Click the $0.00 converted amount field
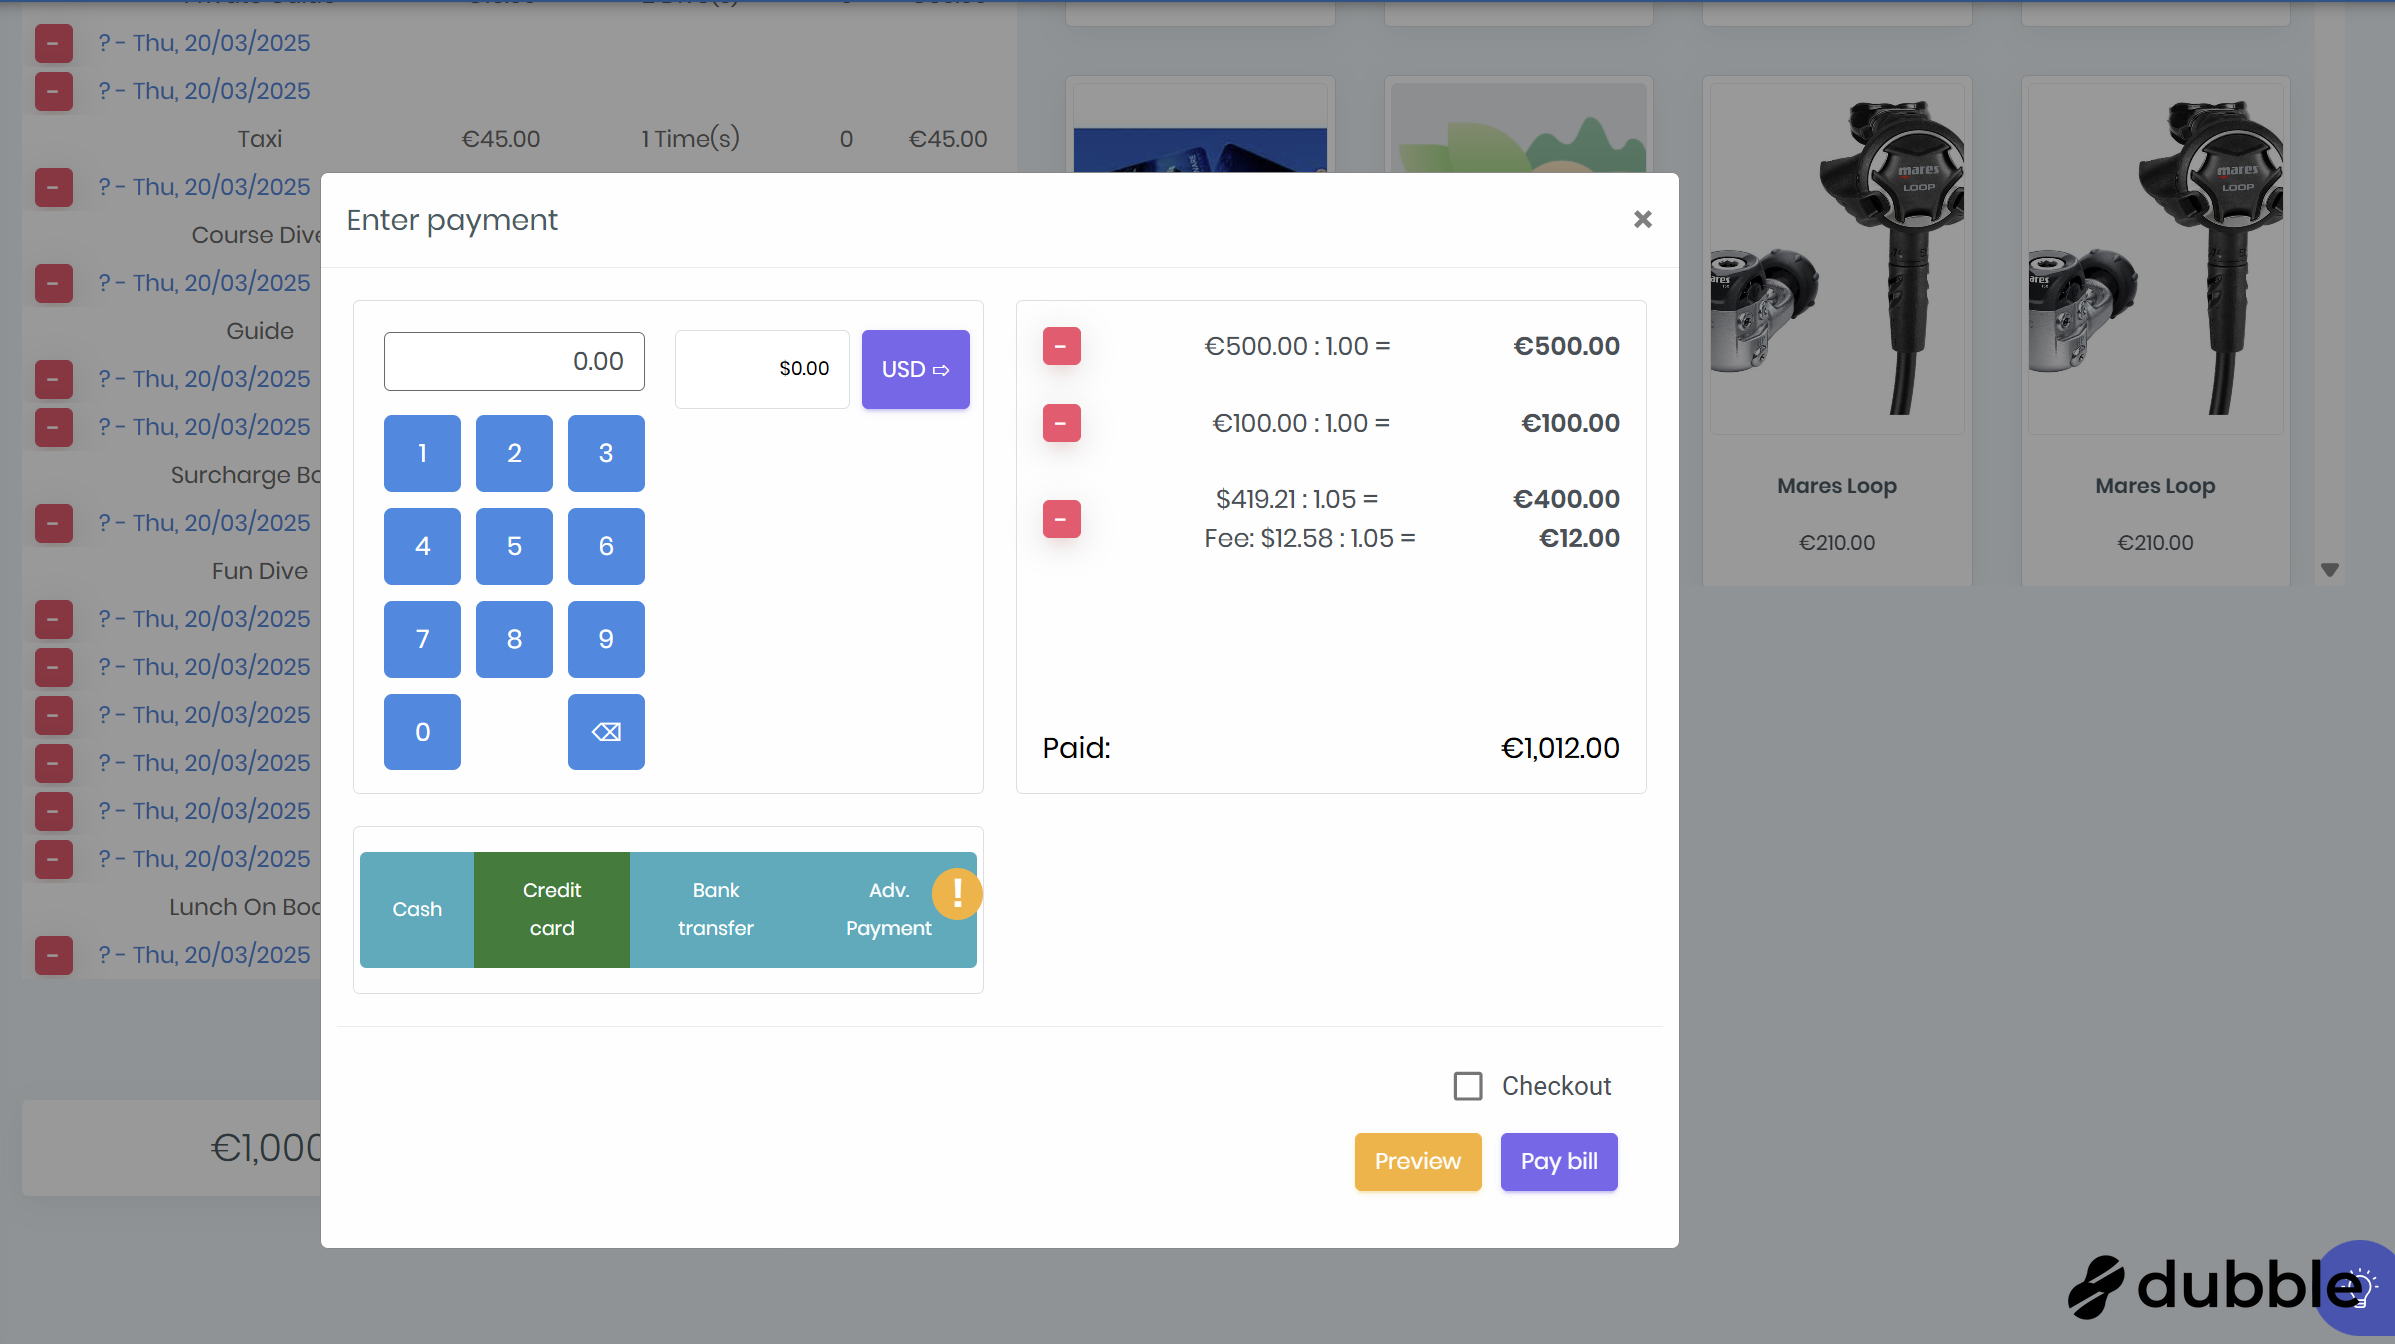Image resolution: width=2395 pixels, height=1344 pixels. (x=762, y=369)
